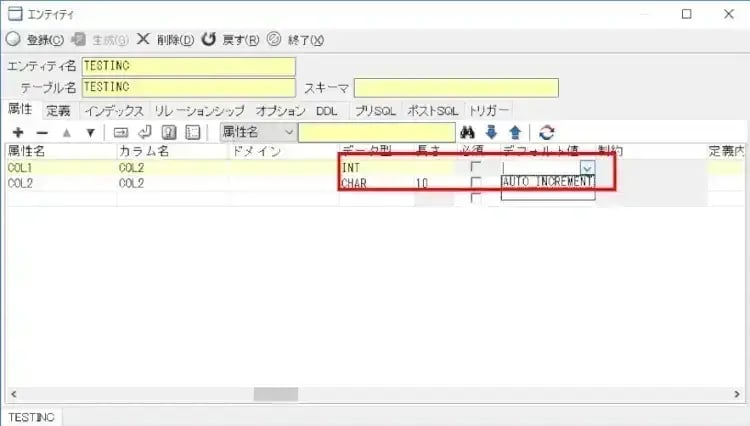Viewport: 750px width, 426px height.
Task: Open the DDL tab
Action: [326, 110]
